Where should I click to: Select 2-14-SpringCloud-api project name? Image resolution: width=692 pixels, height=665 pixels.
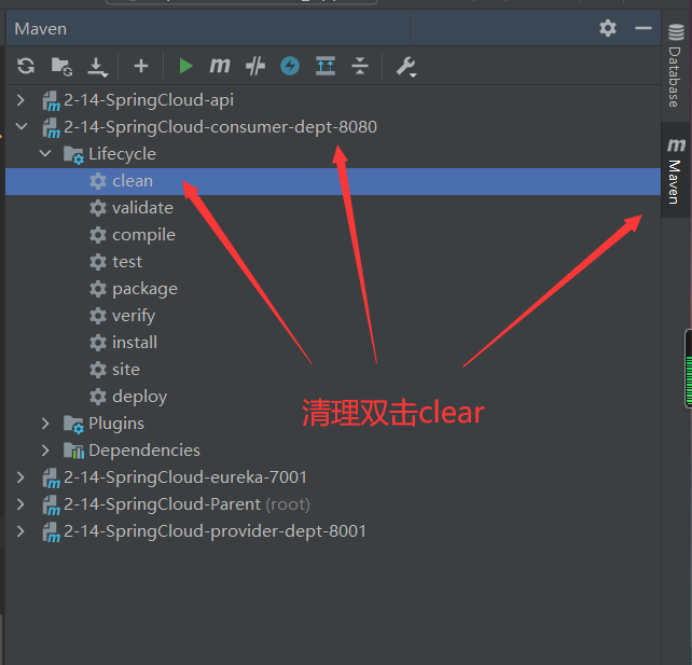click(149, 100)
